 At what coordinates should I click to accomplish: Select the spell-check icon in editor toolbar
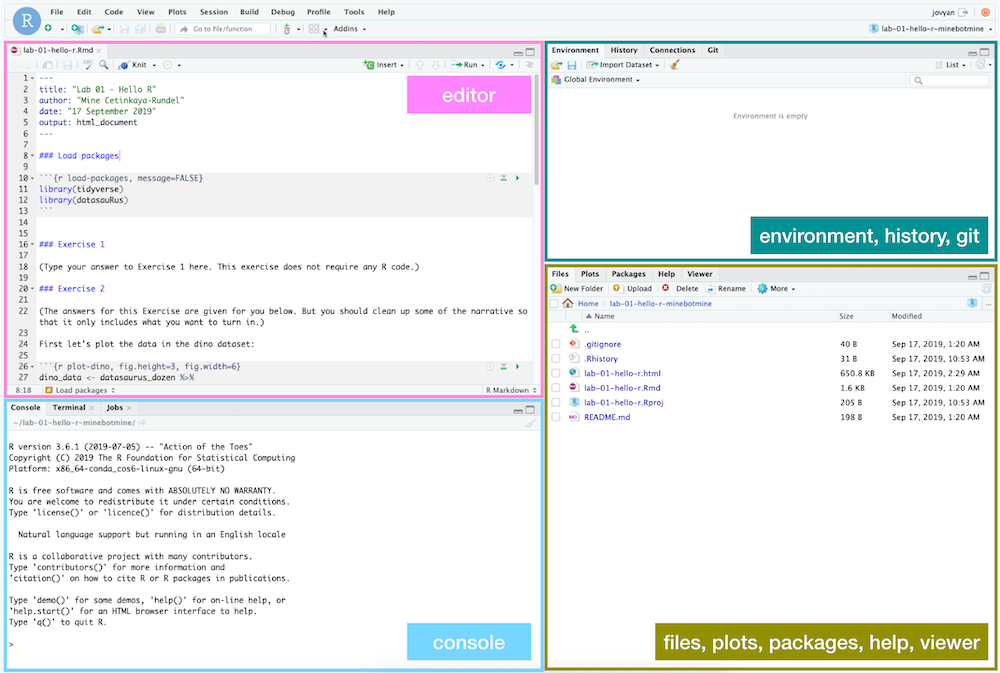point(87,64)
